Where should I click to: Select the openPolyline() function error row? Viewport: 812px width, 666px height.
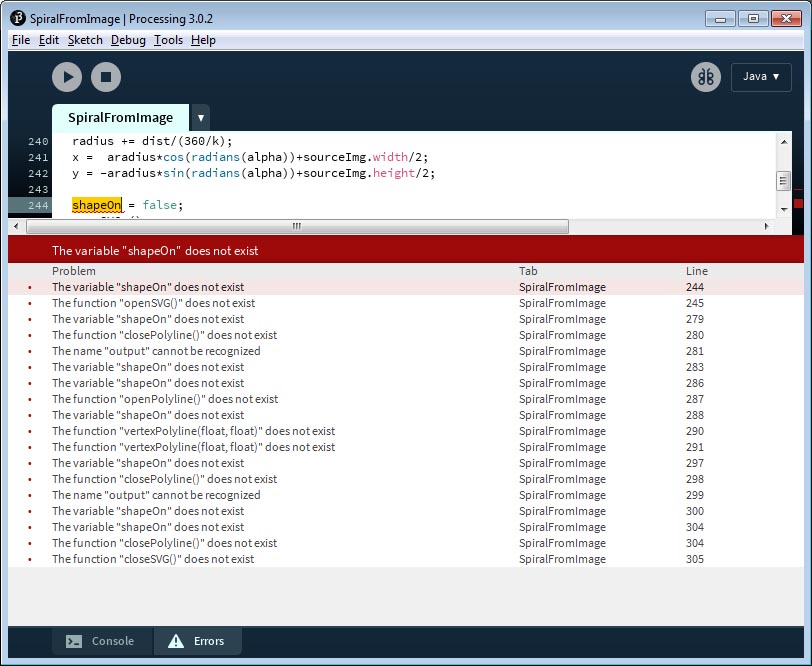pyautogui.click(x=406, y=399)
